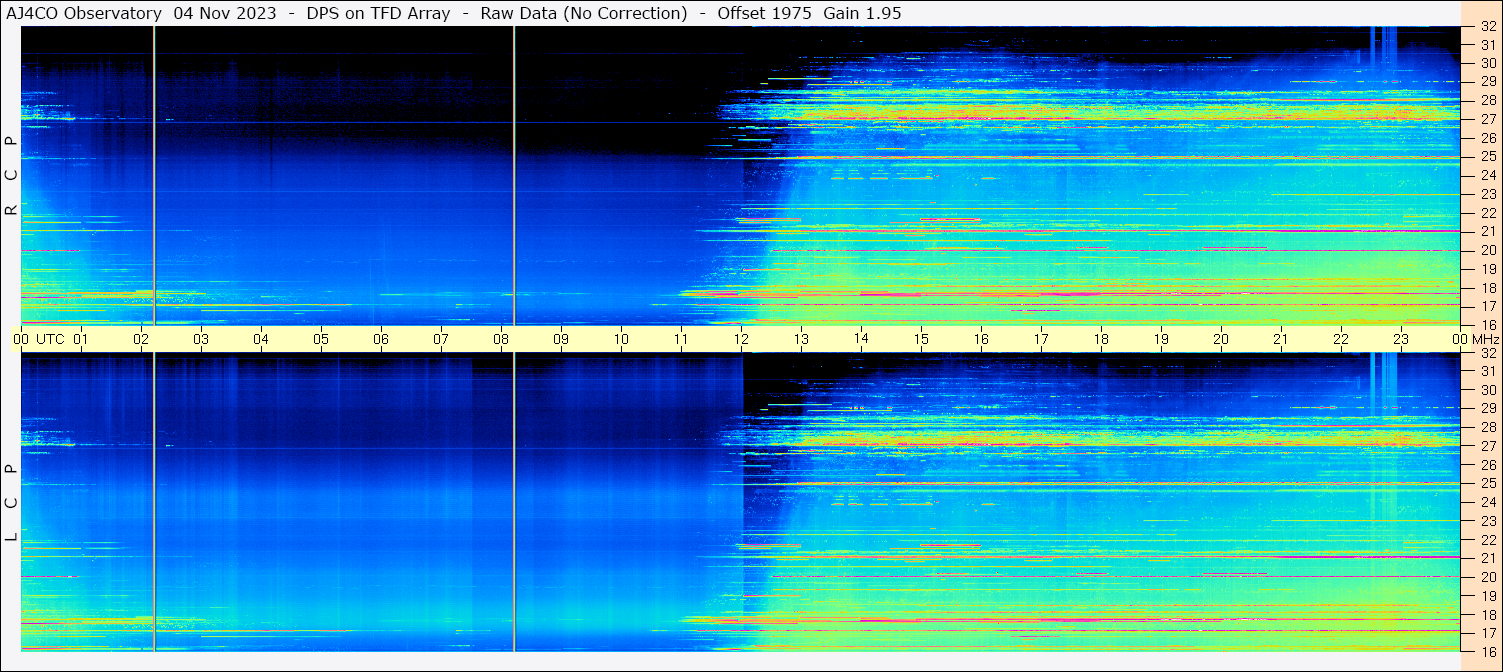
Task: Click the '00 UTC' label at axis start
Action: [41, 339]
